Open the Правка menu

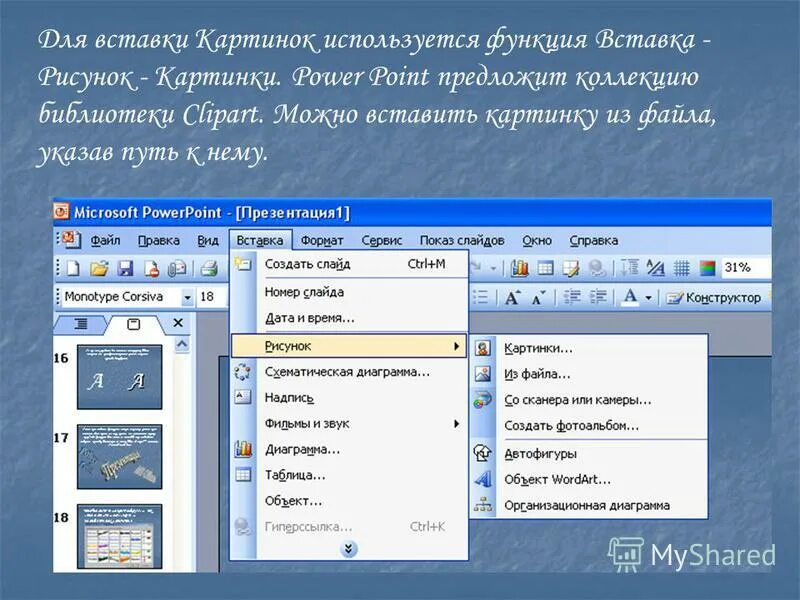click(159, 240)
